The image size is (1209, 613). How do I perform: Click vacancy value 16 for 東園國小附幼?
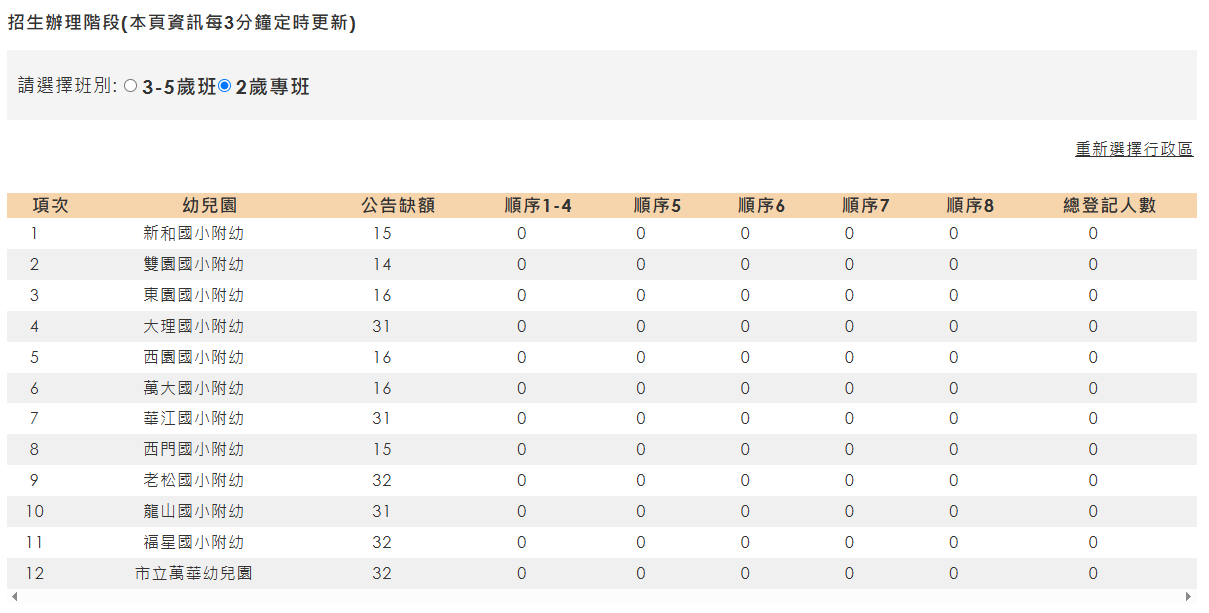[382, 295]
